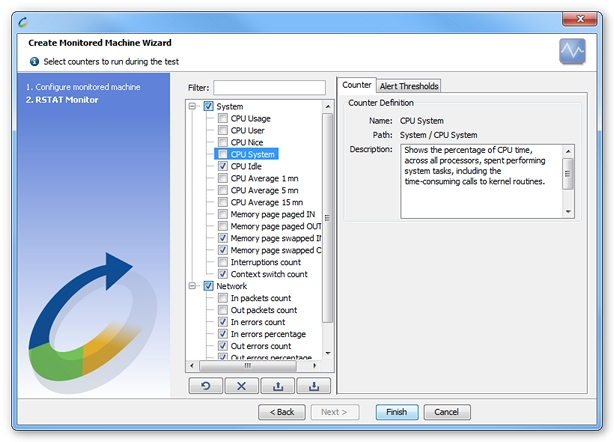The height and width of the screenshot is (442, 614).
Task: Click the Name value 'CPU System'
Action: tap(421, 121)
